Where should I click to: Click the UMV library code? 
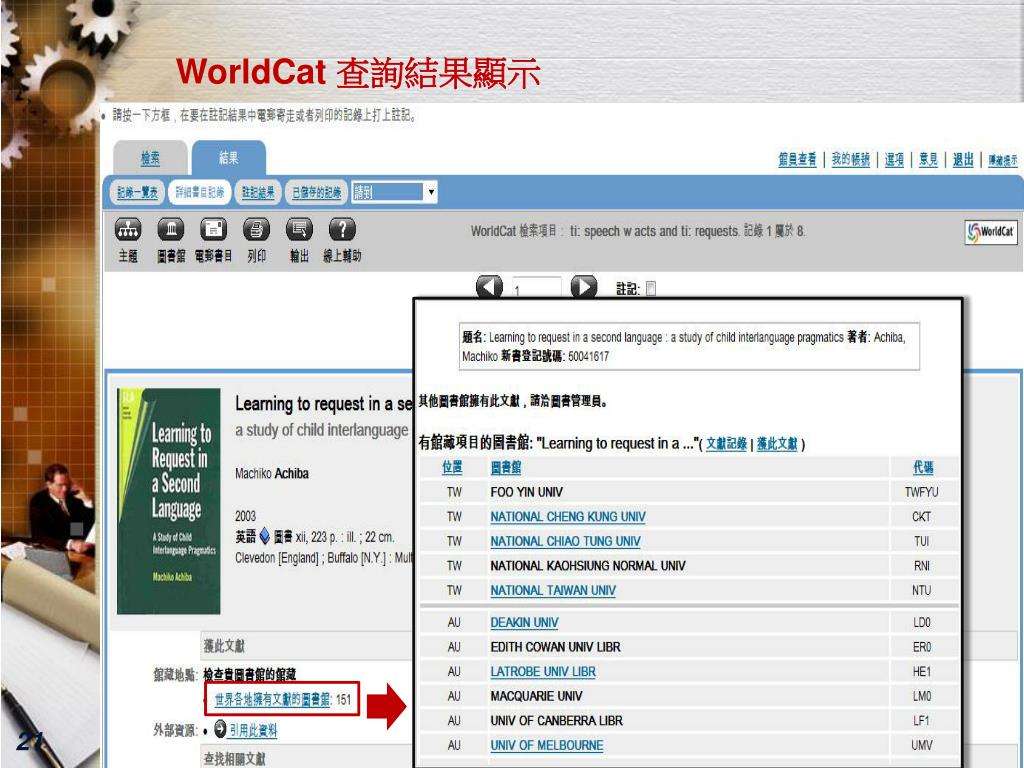click(921, 745)
